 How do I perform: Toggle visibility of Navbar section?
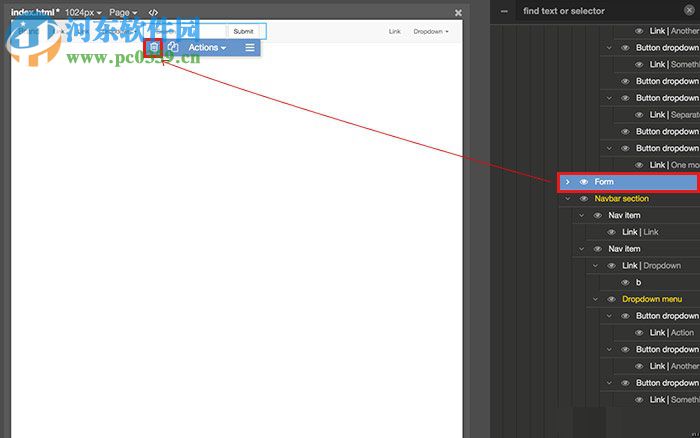583,199
